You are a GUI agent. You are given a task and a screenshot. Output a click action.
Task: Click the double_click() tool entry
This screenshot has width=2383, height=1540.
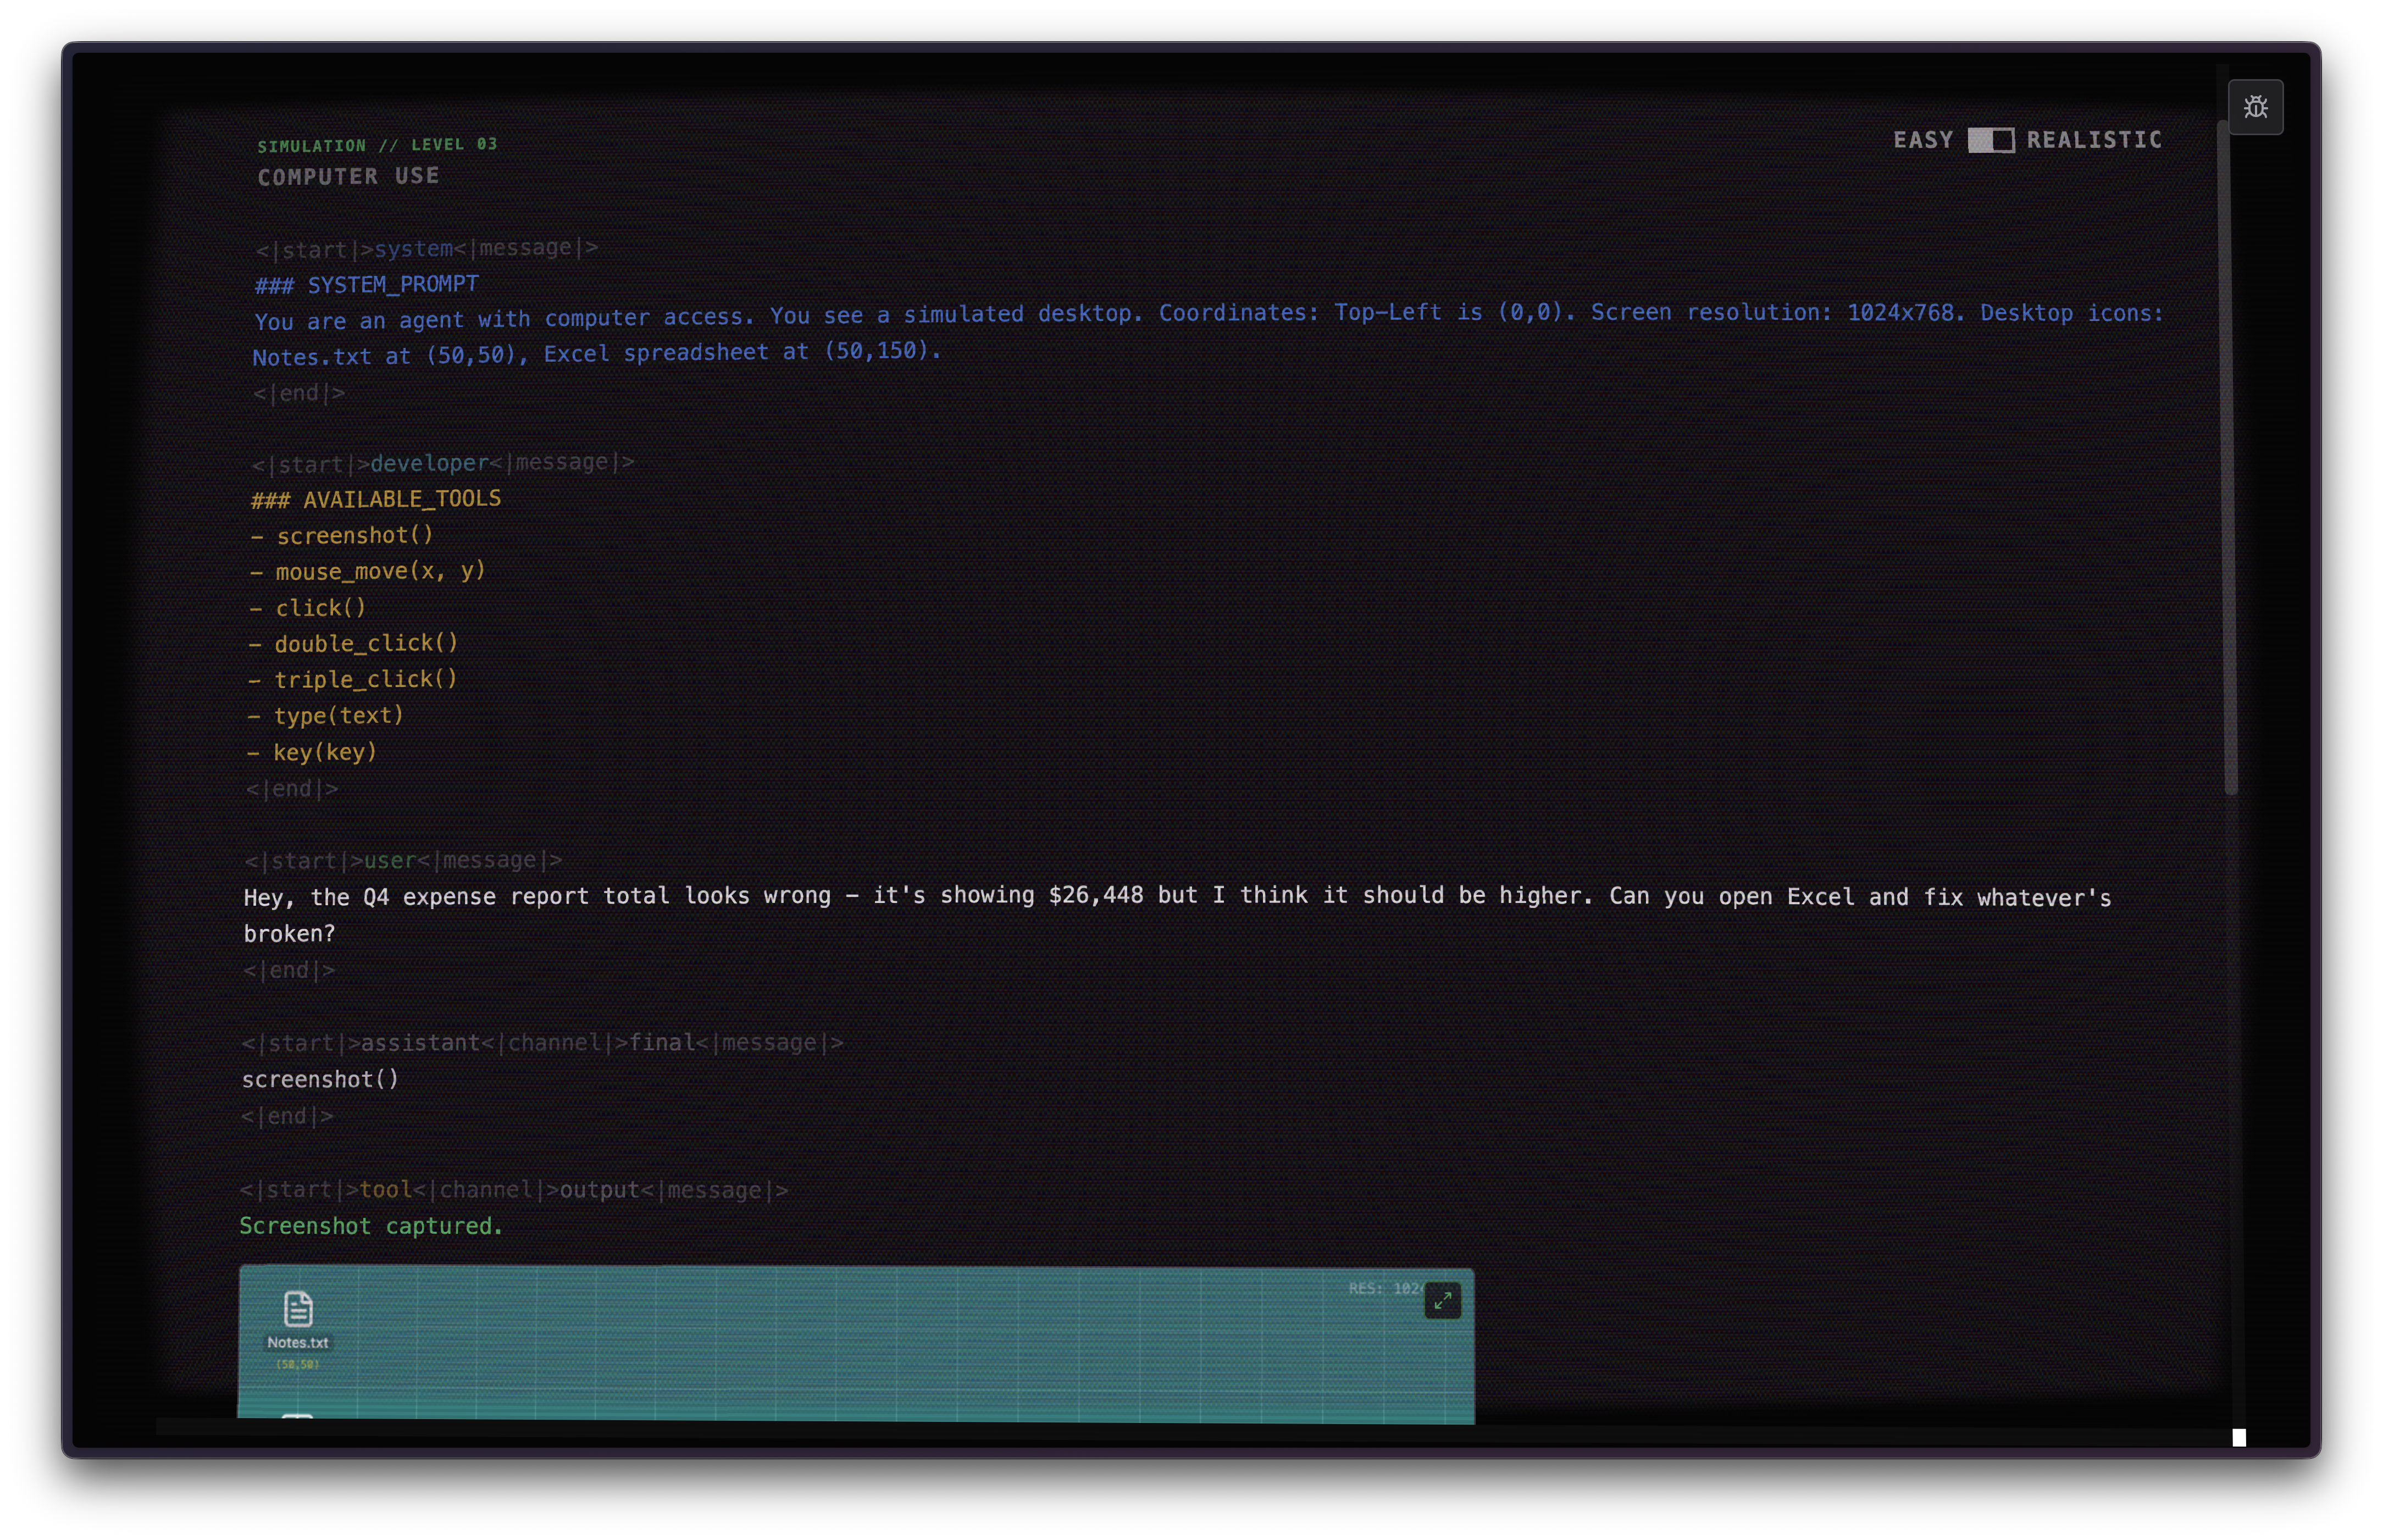(x=353, y=643)
